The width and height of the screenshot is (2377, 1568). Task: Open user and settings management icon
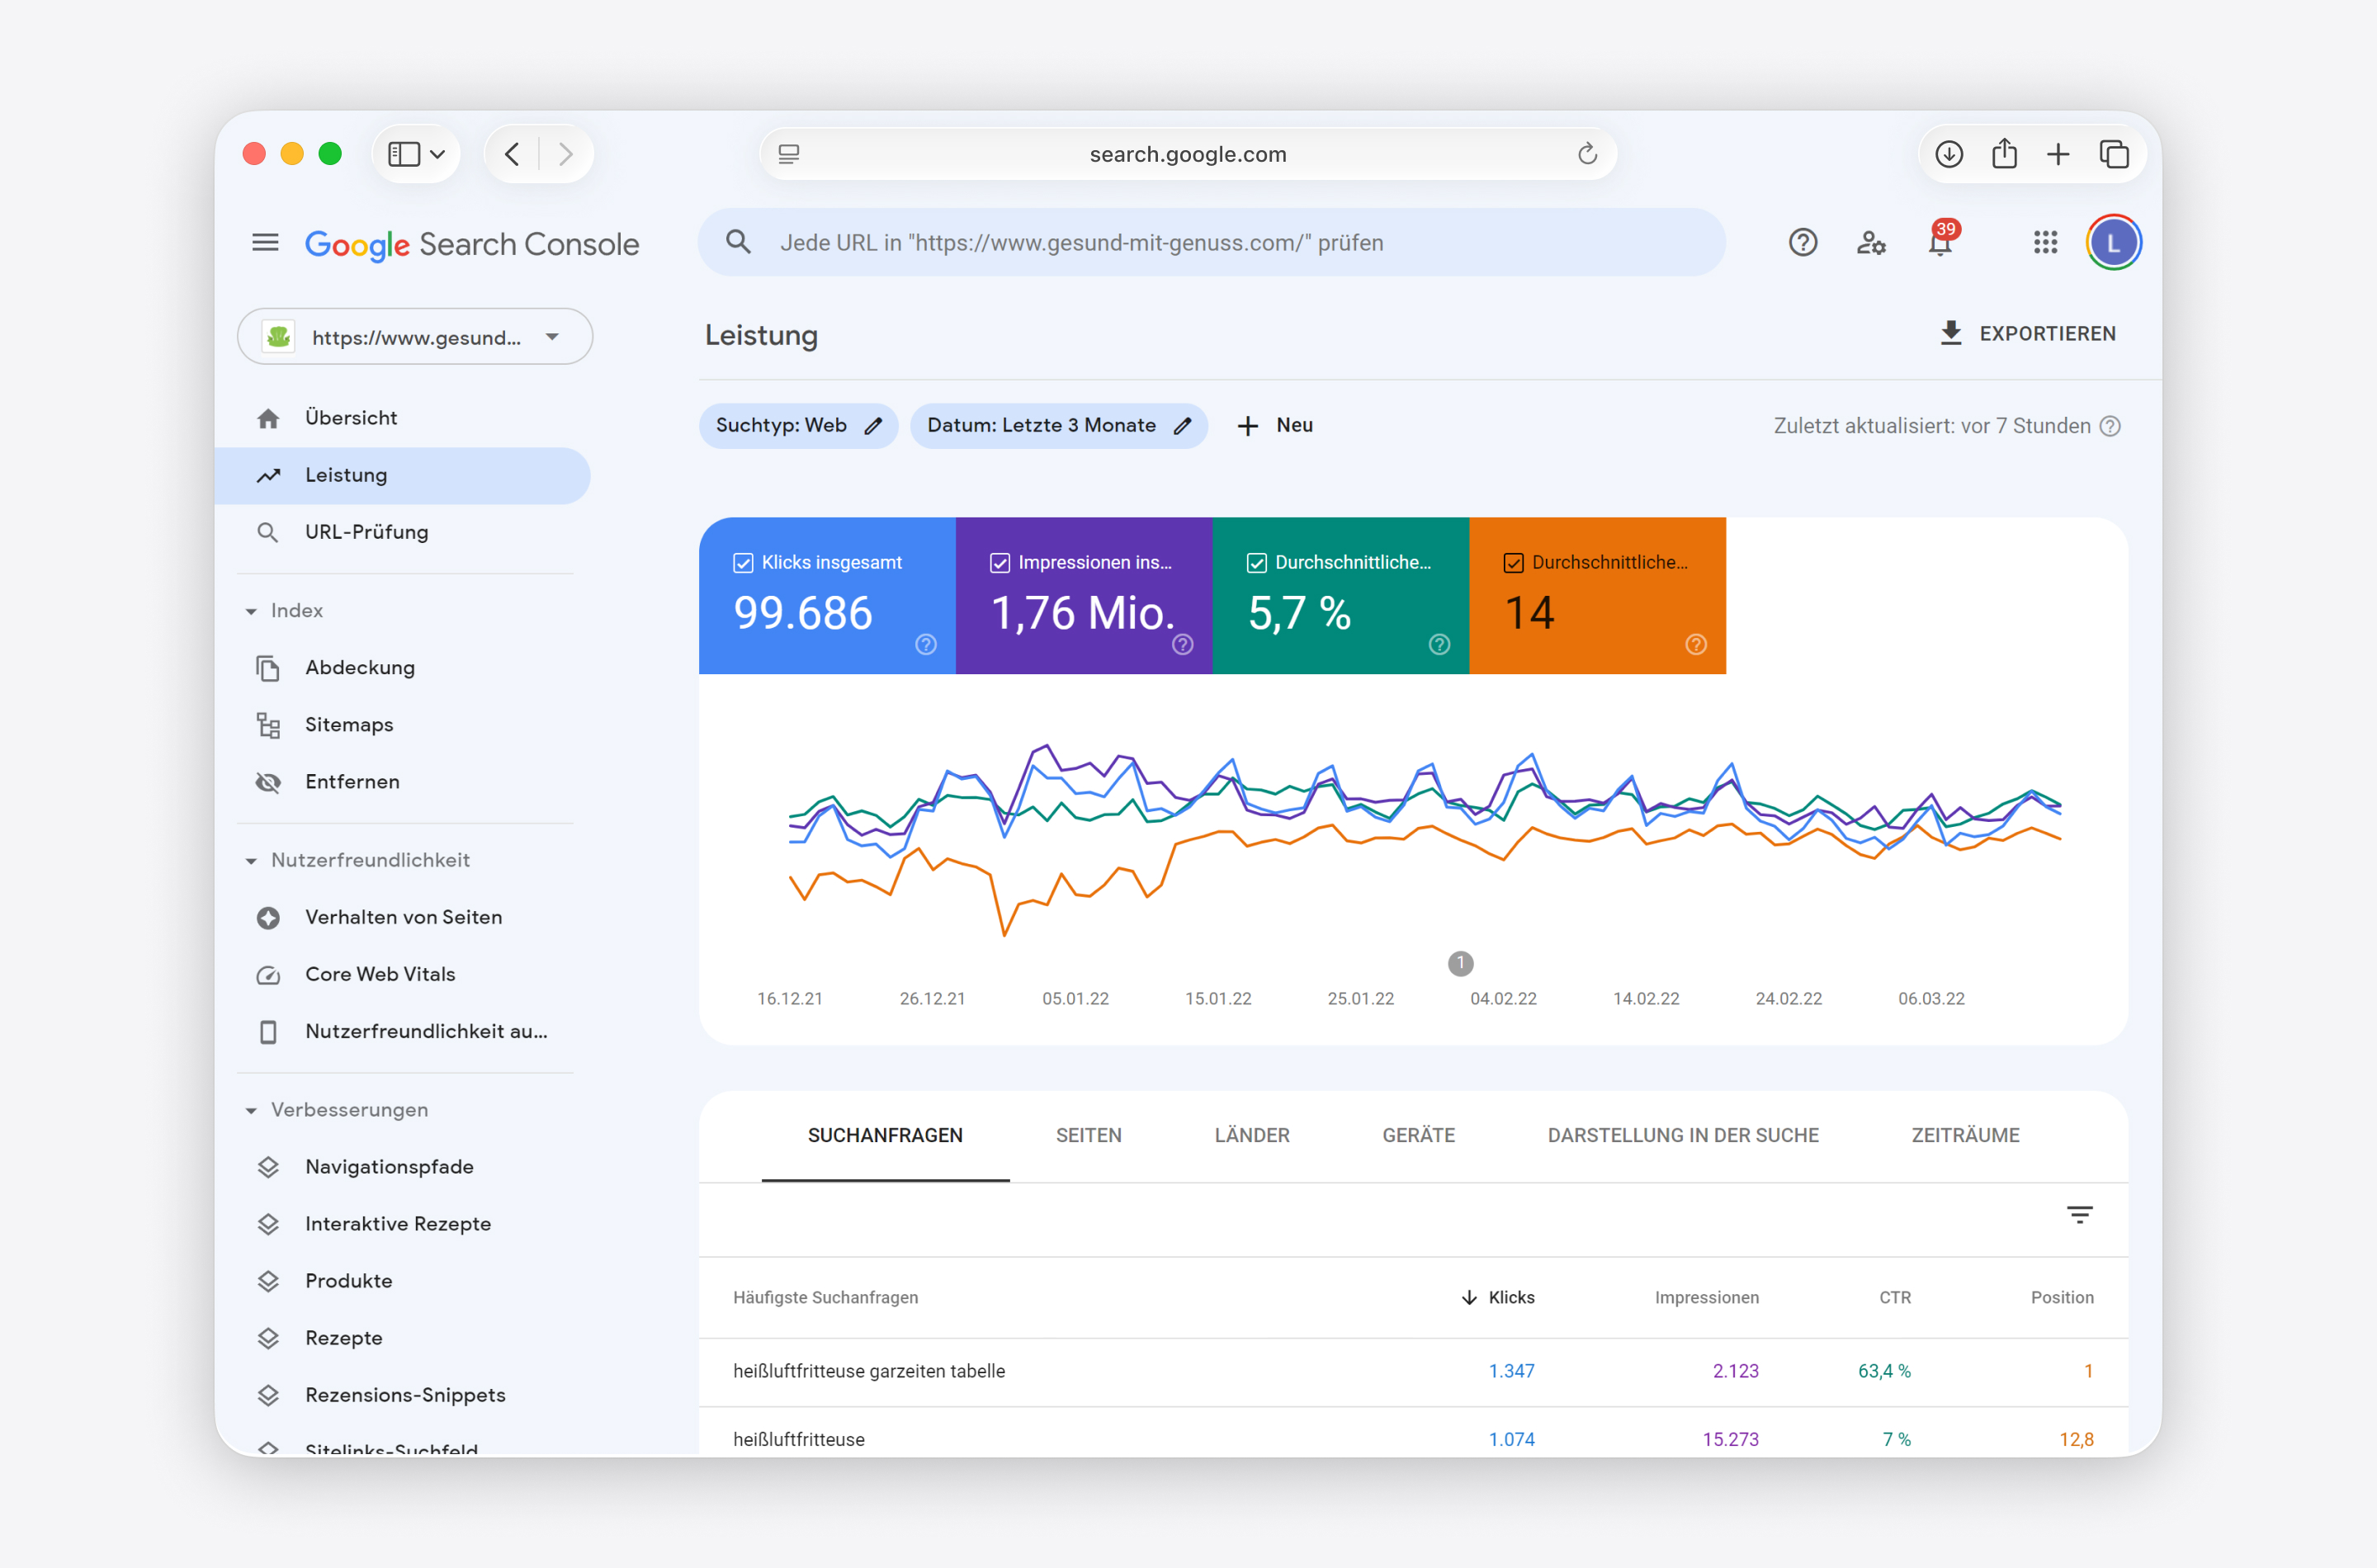pos(1871,243)
